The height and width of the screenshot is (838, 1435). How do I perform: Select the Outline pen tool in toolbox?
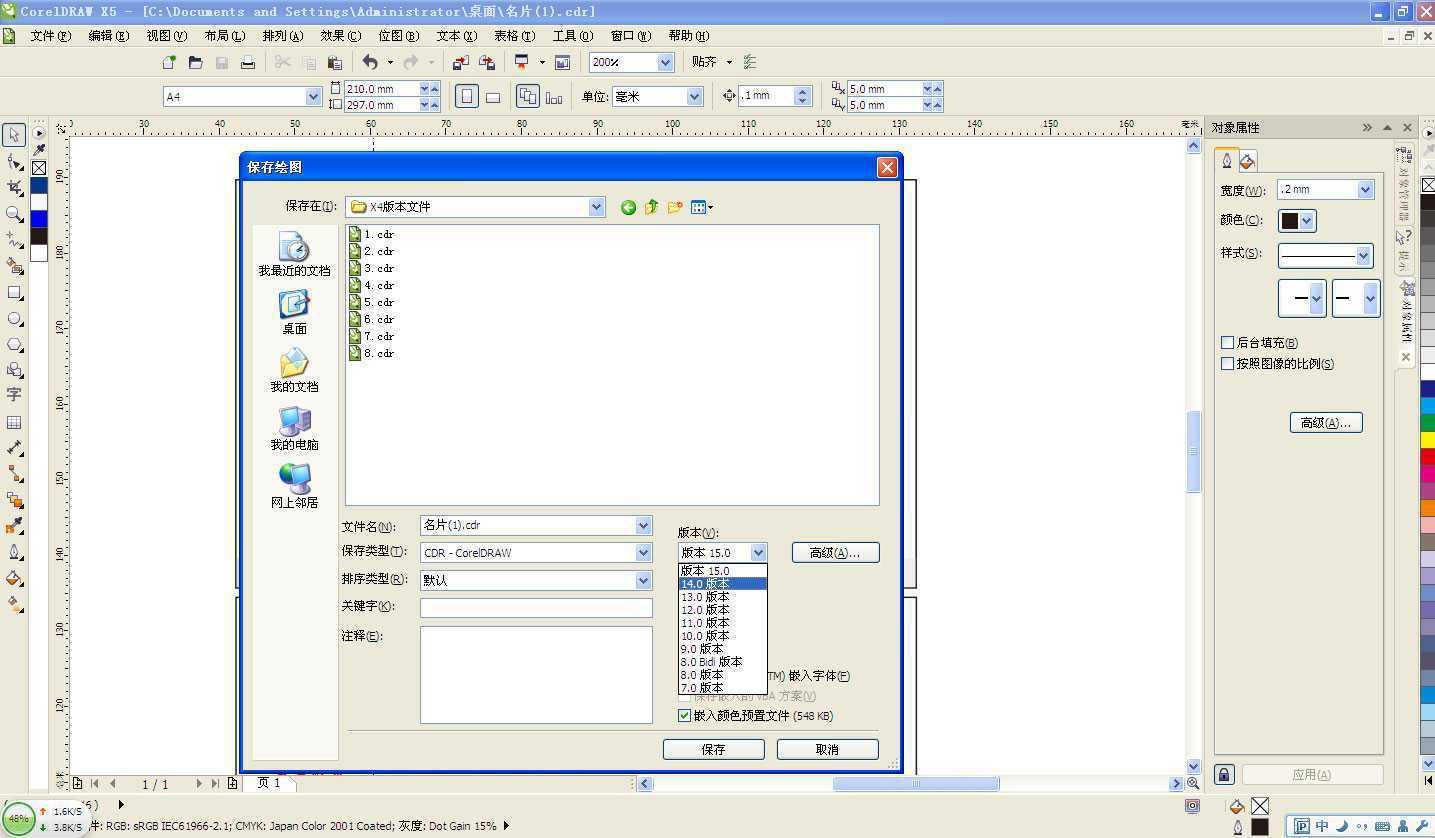tap(14, 552)
